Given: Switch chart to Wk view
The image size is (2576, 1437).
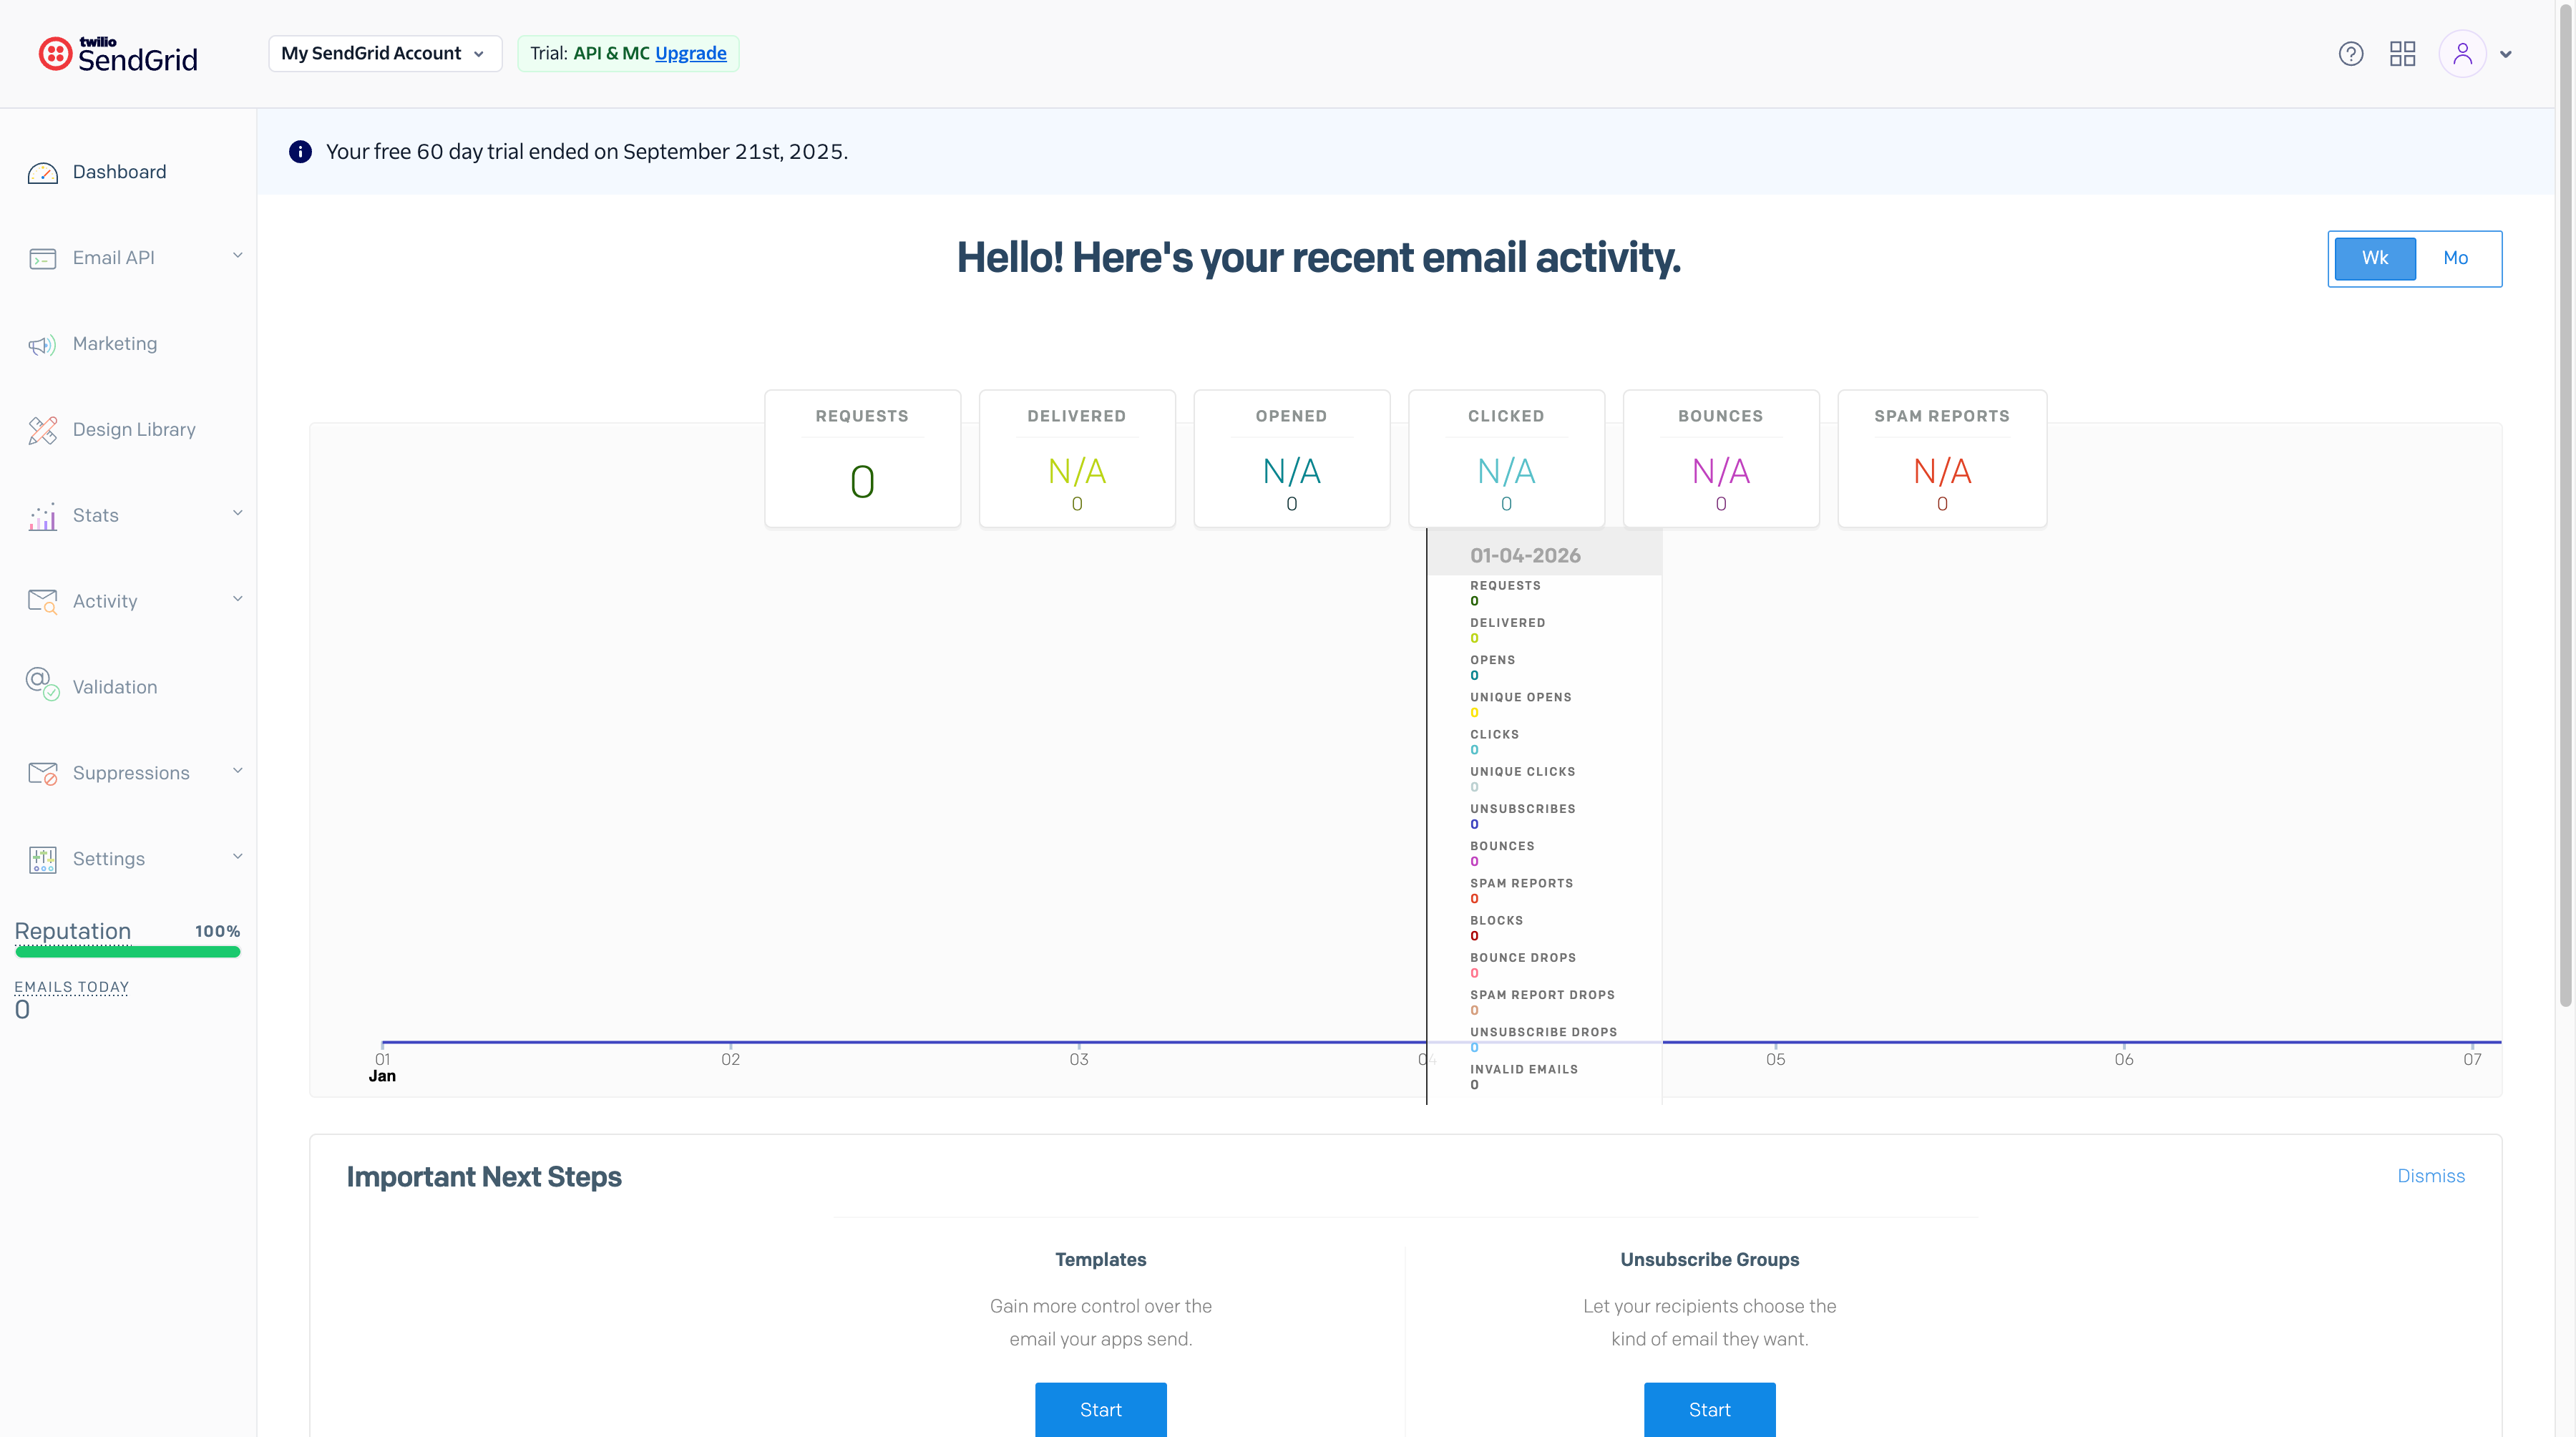Looking at the screenshot, I should (x=2374, y=258).
